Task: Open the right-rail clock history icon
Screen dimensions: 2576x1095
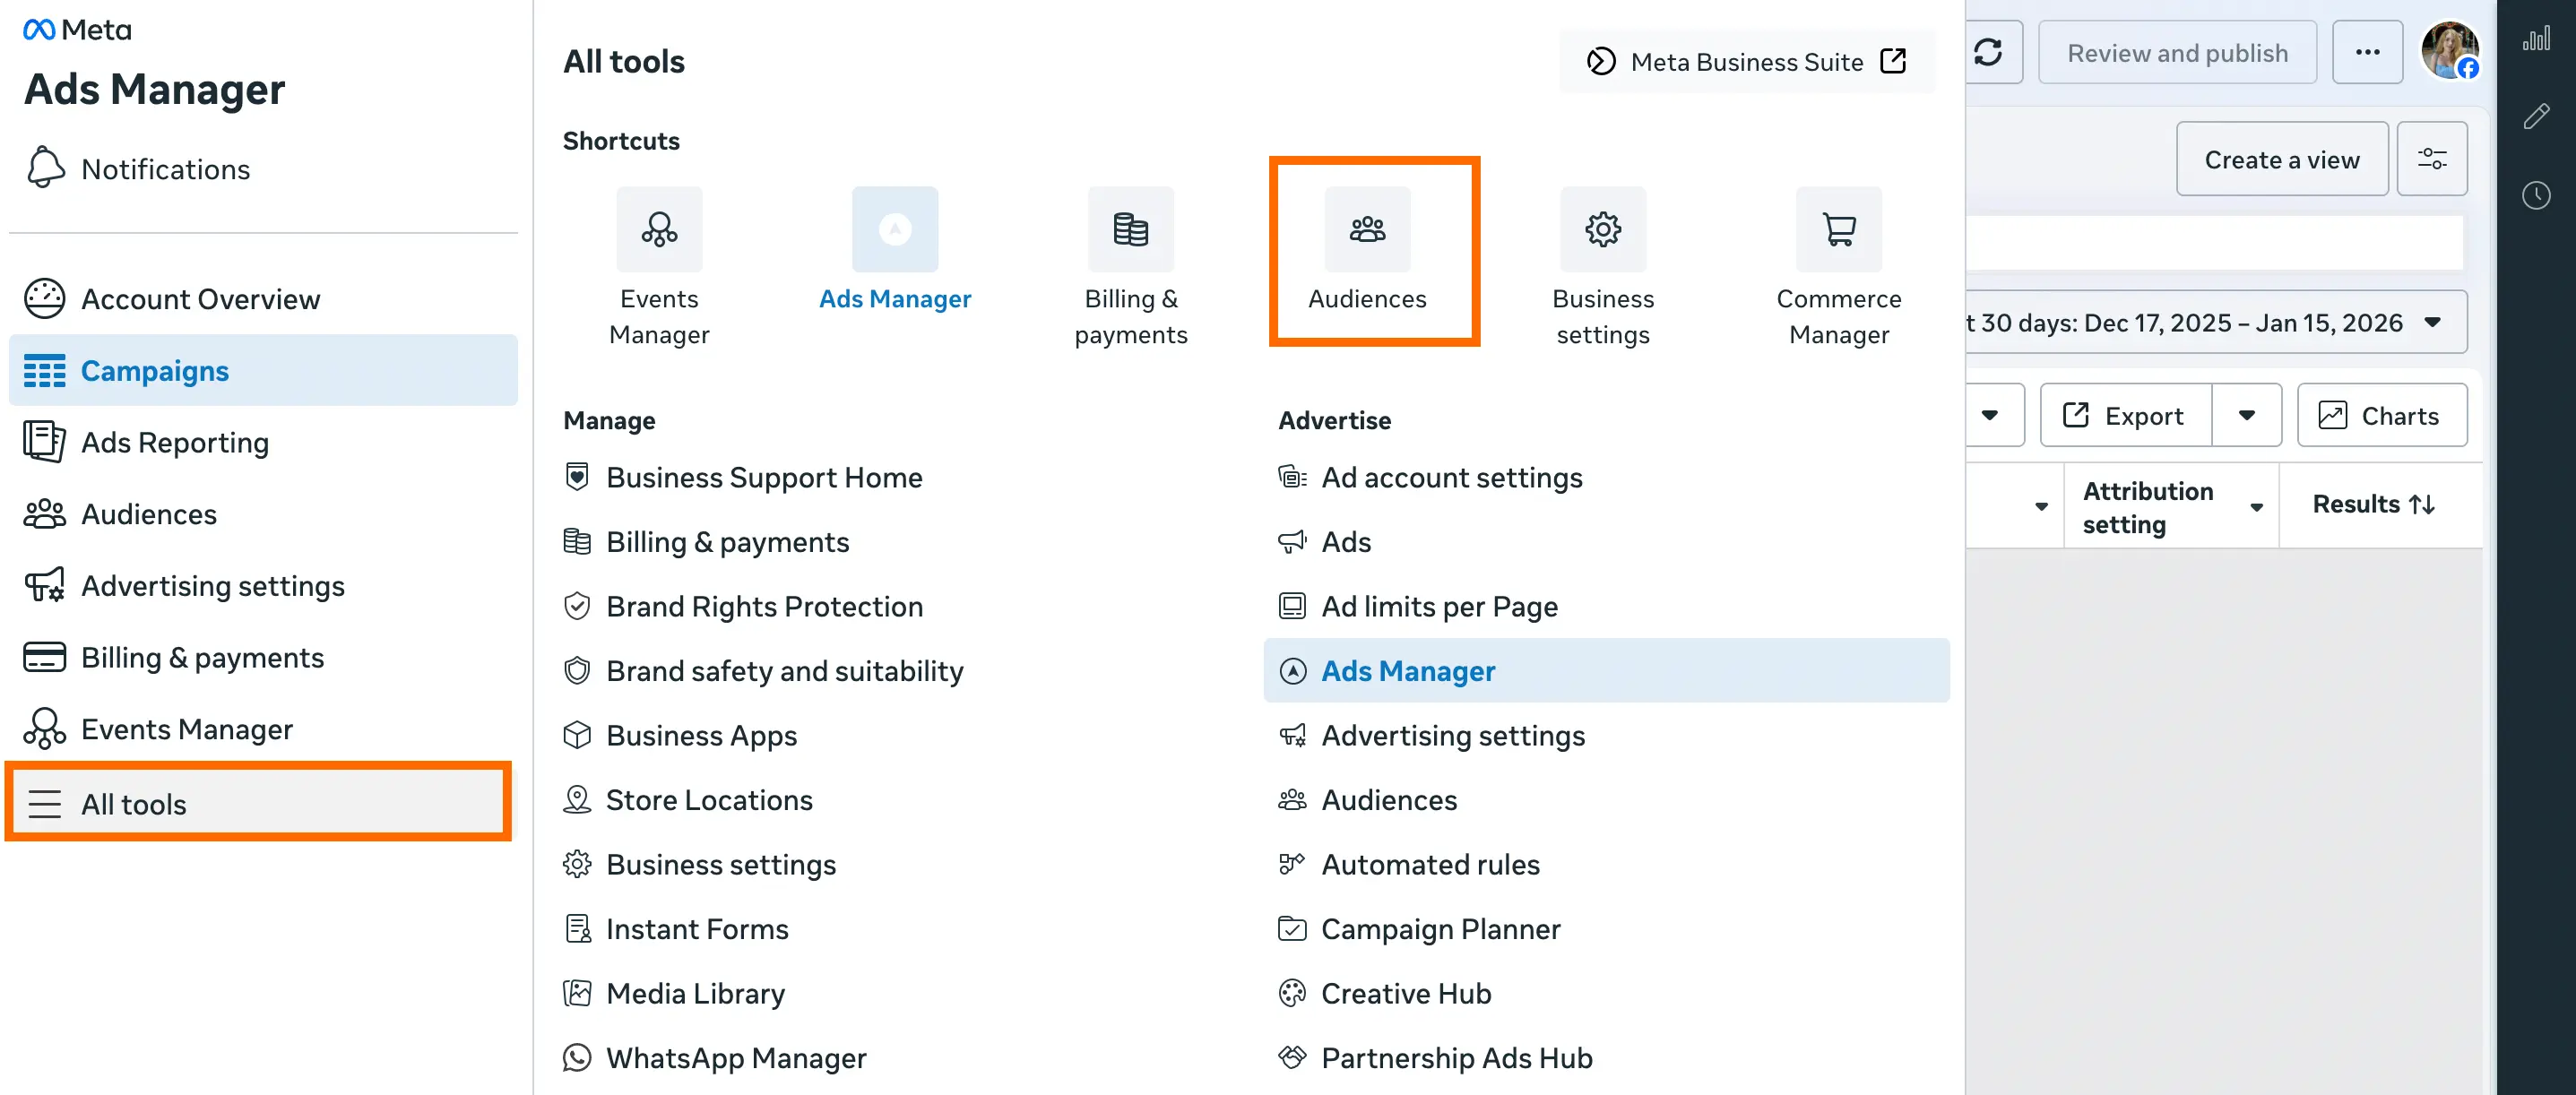Action: click(x=2535, y=195)
